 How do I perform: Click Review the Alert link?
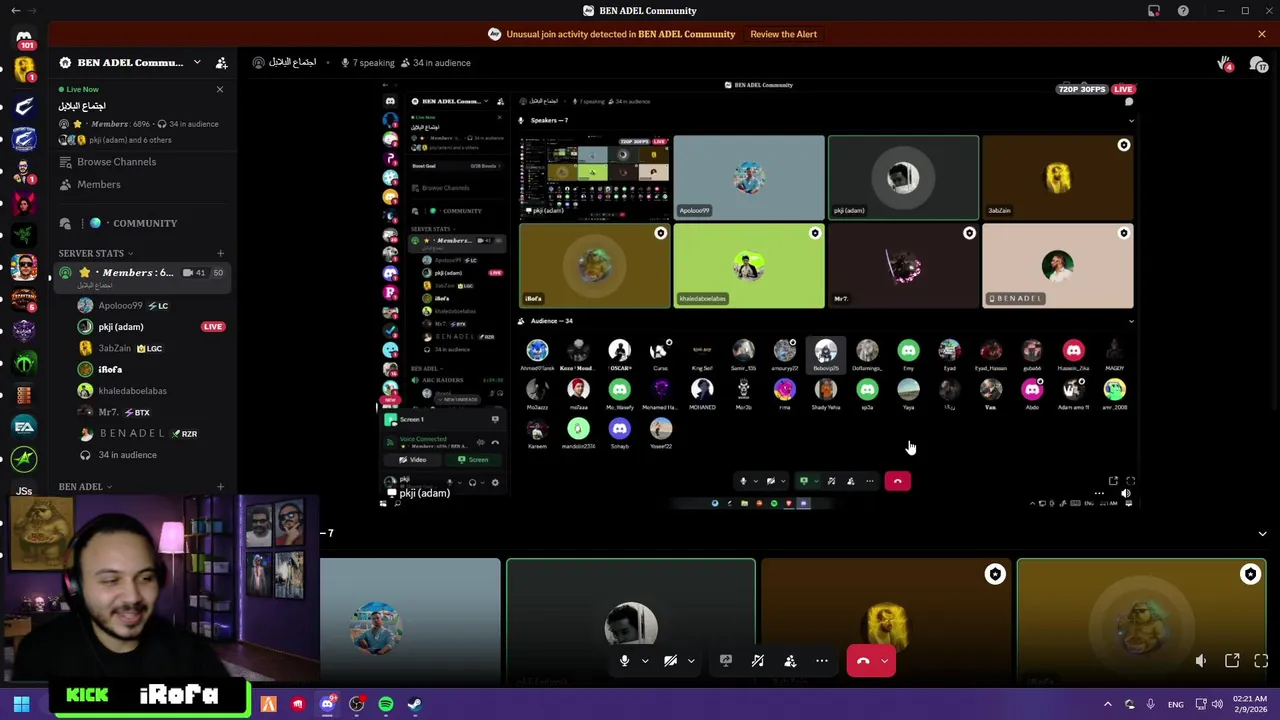tap(783, 34)
